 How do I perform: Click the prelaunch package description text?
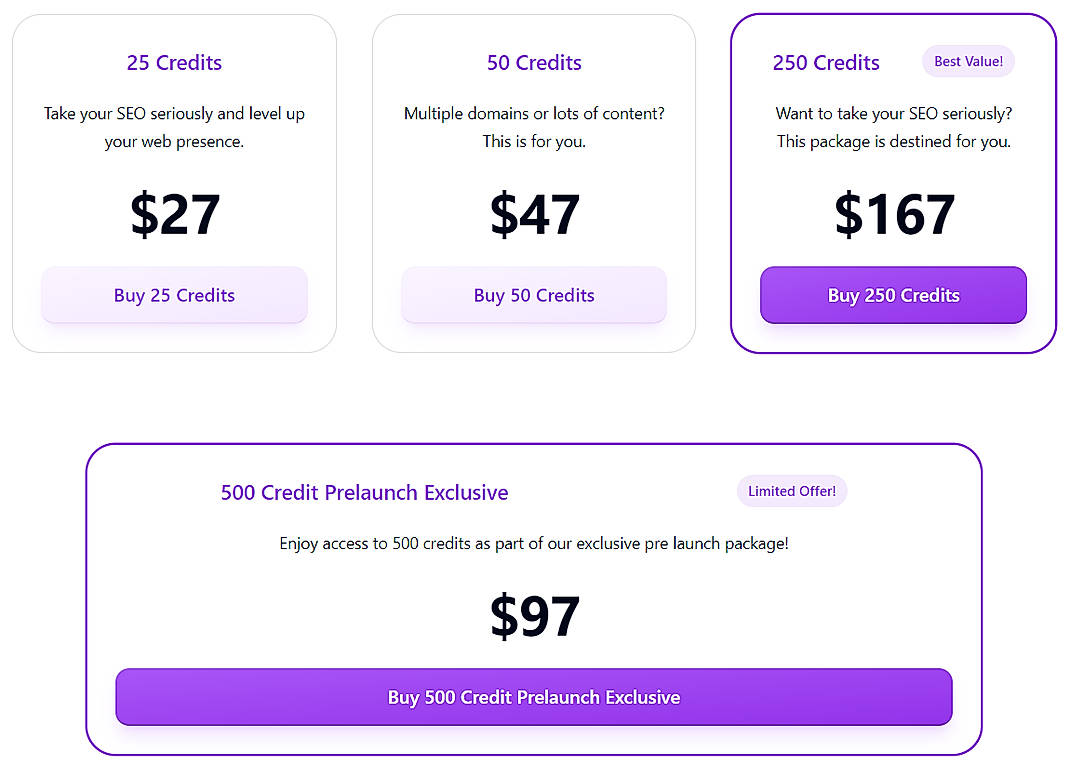click(x=534, y=543)
